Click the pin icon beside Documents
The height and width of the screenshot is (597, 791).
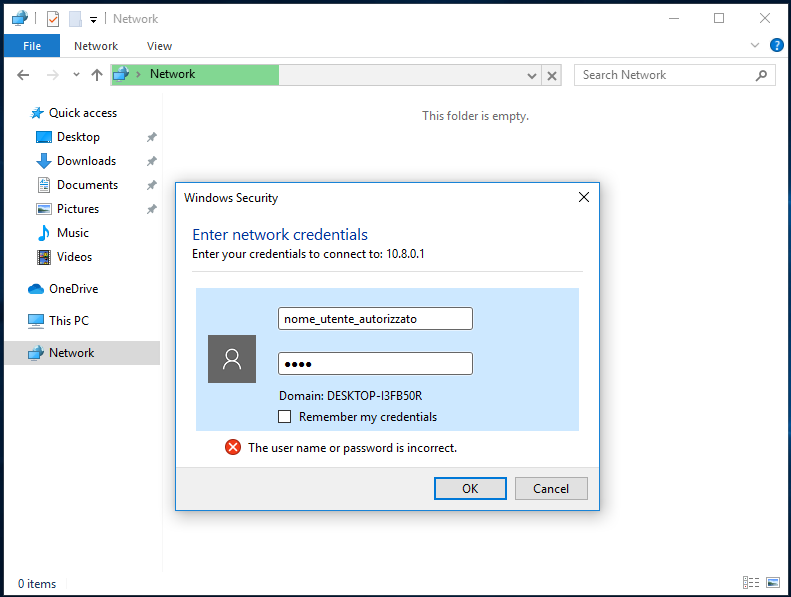[151, 185]
